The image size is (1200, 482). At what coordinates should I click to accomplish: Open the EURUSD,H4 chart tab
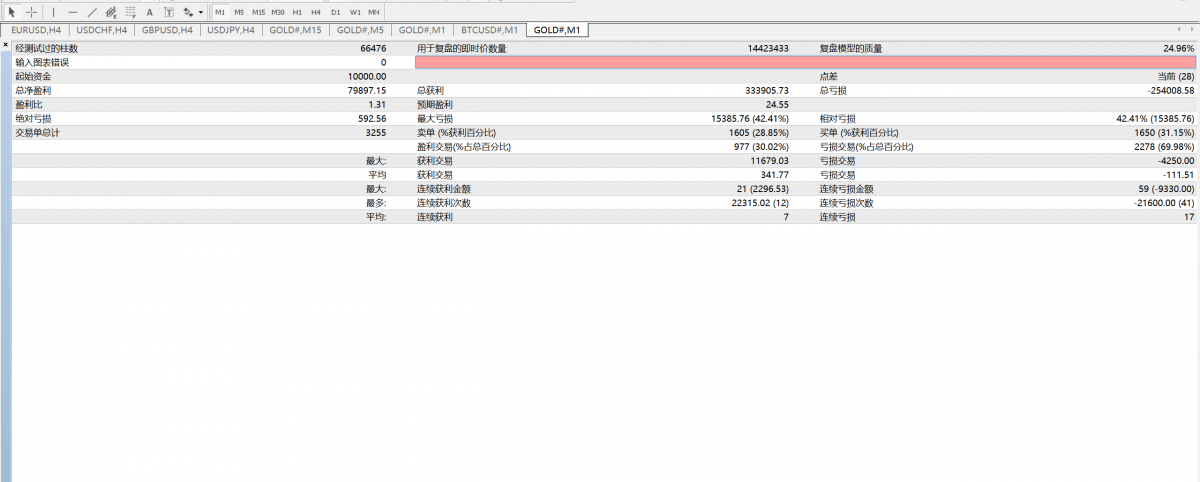(38, 30)
